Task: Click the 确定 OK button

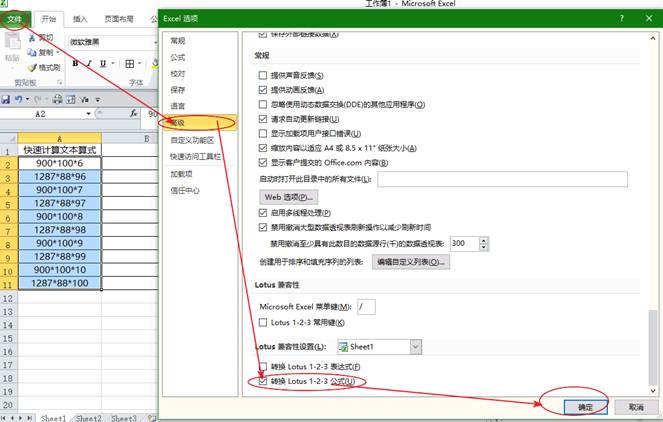Action: (x=585, y=407)
